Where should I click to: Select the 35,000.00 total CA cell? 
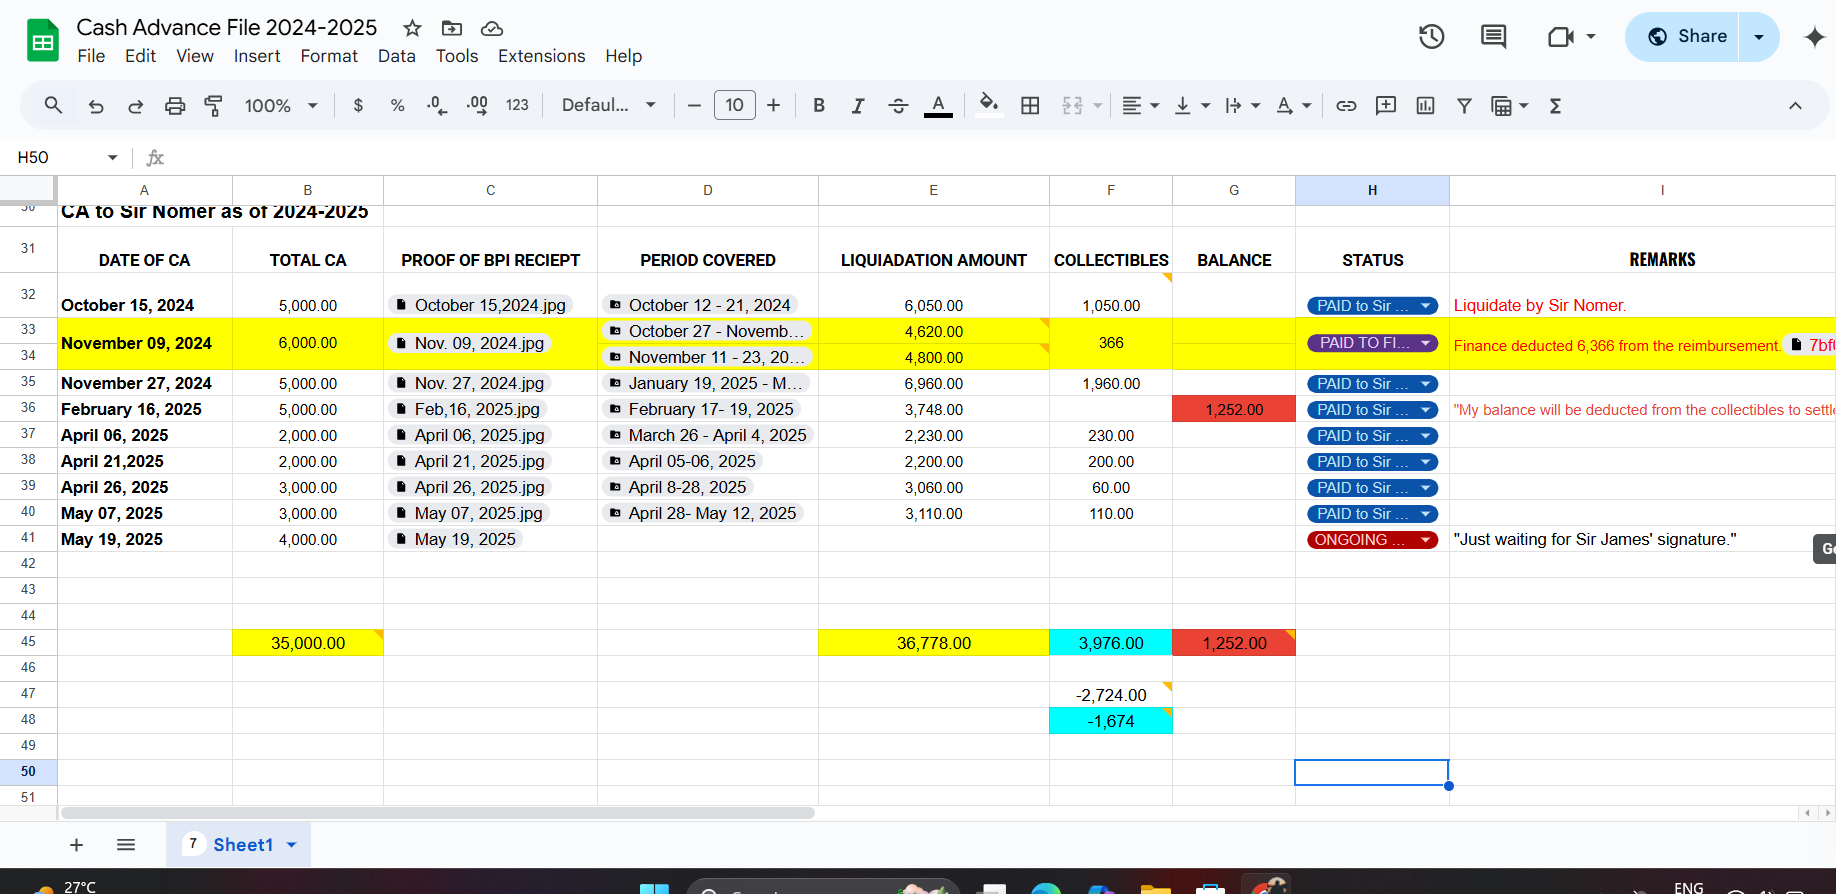coord(308,643)
